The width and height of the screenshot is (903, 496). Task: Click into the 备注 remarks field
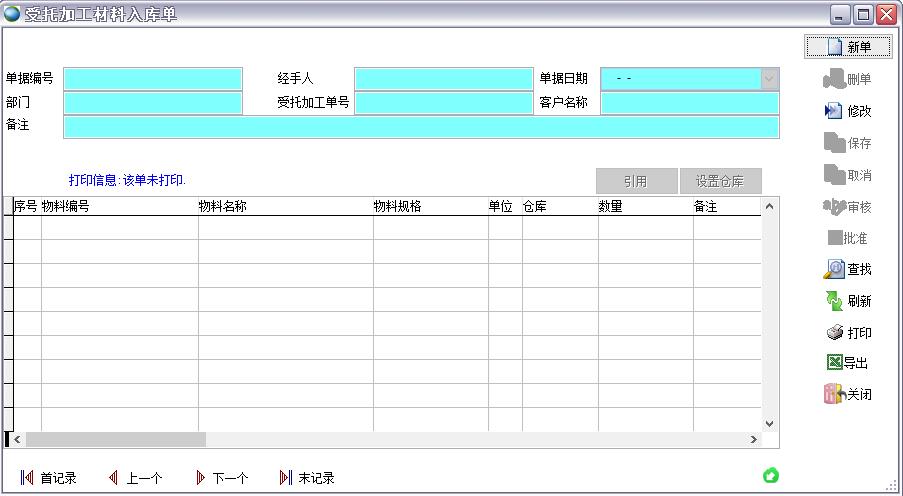[x=420, y=127]
